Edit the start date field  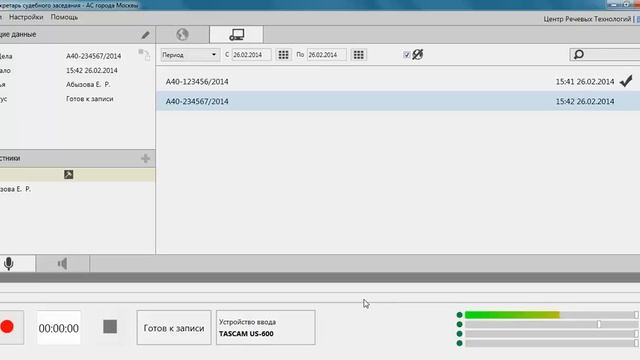(x=251, y=55)
